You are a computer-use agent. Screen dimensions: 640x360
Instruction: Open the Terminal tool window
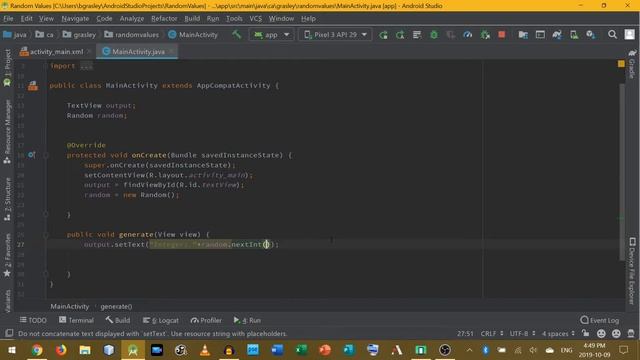76,320
